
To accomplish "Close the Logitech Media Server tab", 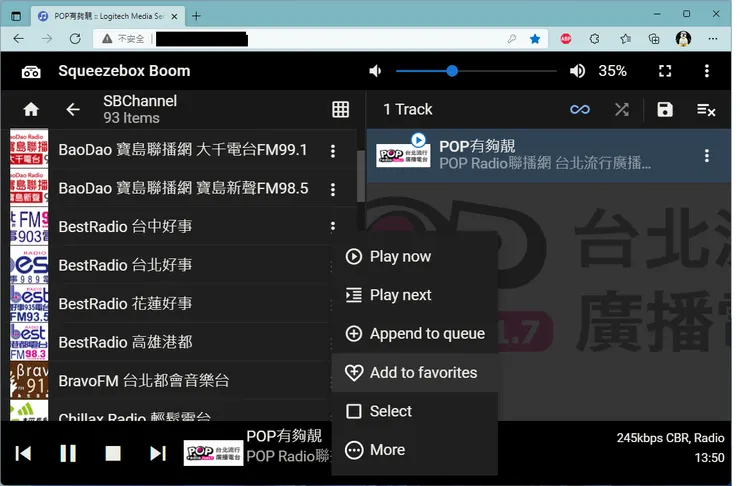I will tap(174, 17).
